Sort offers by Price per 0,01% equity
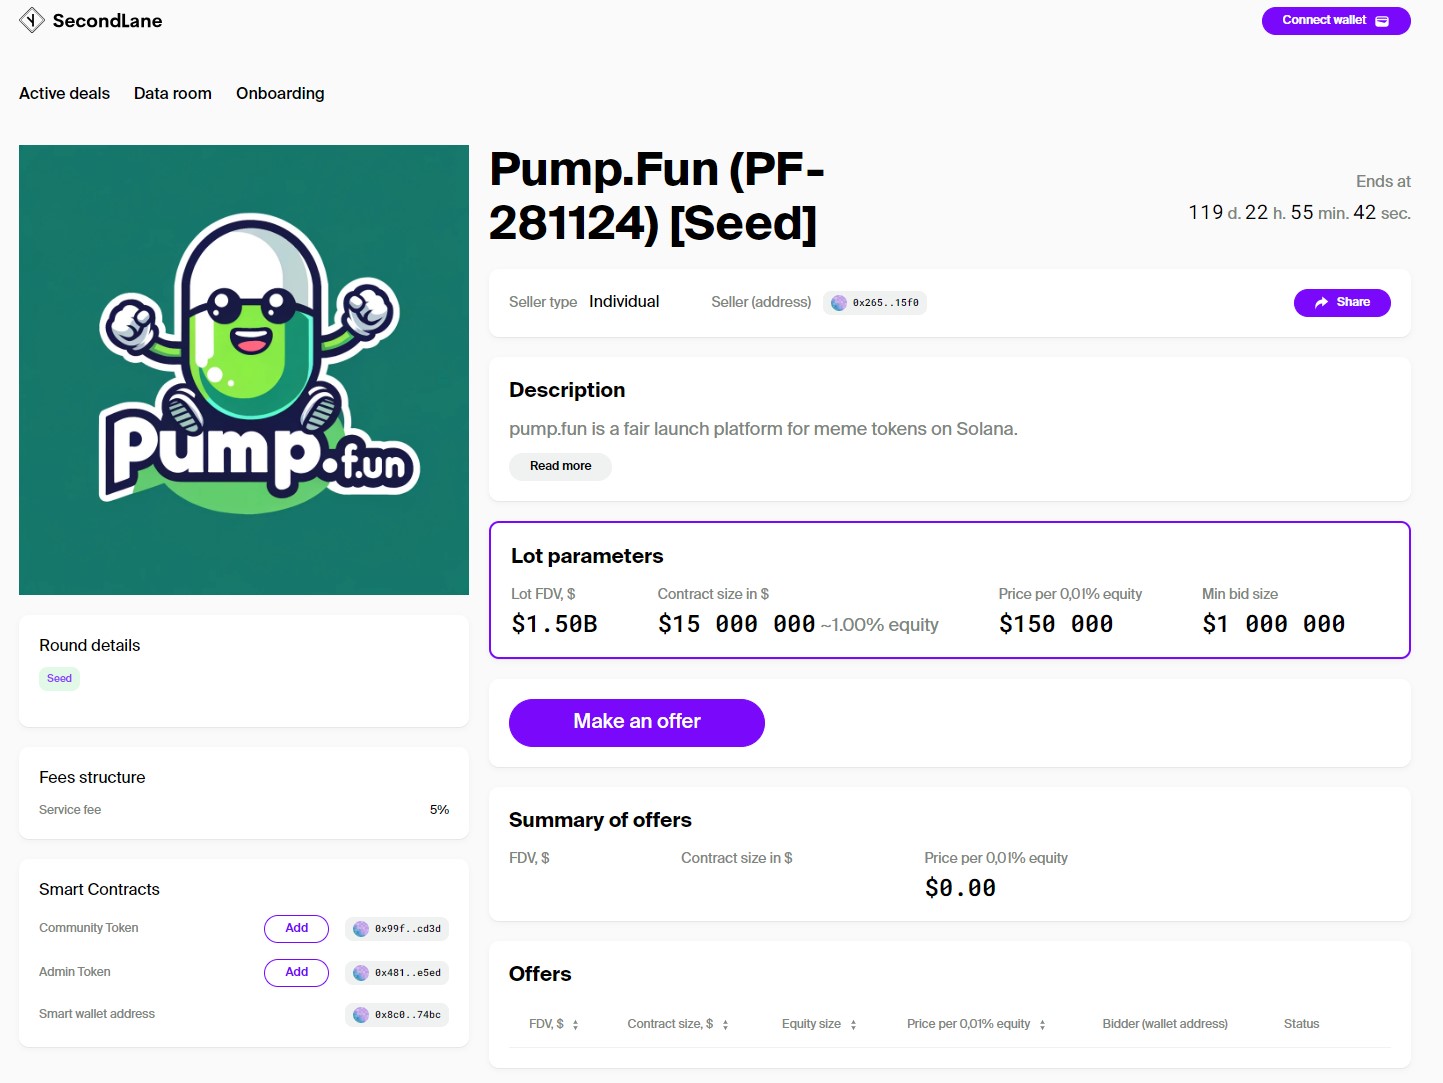 [x=1042, y=1025]
